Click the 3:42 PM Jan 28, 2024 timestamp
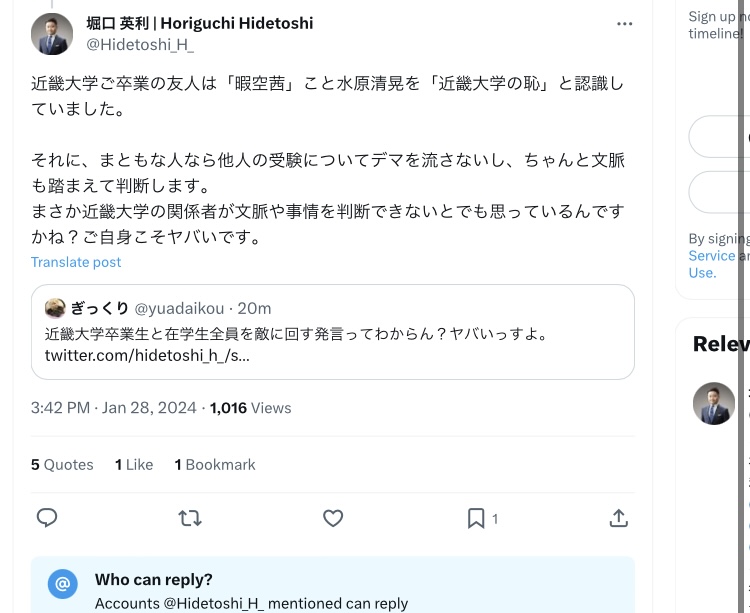This screenshot has width=750, height=613. click(114, 408)
